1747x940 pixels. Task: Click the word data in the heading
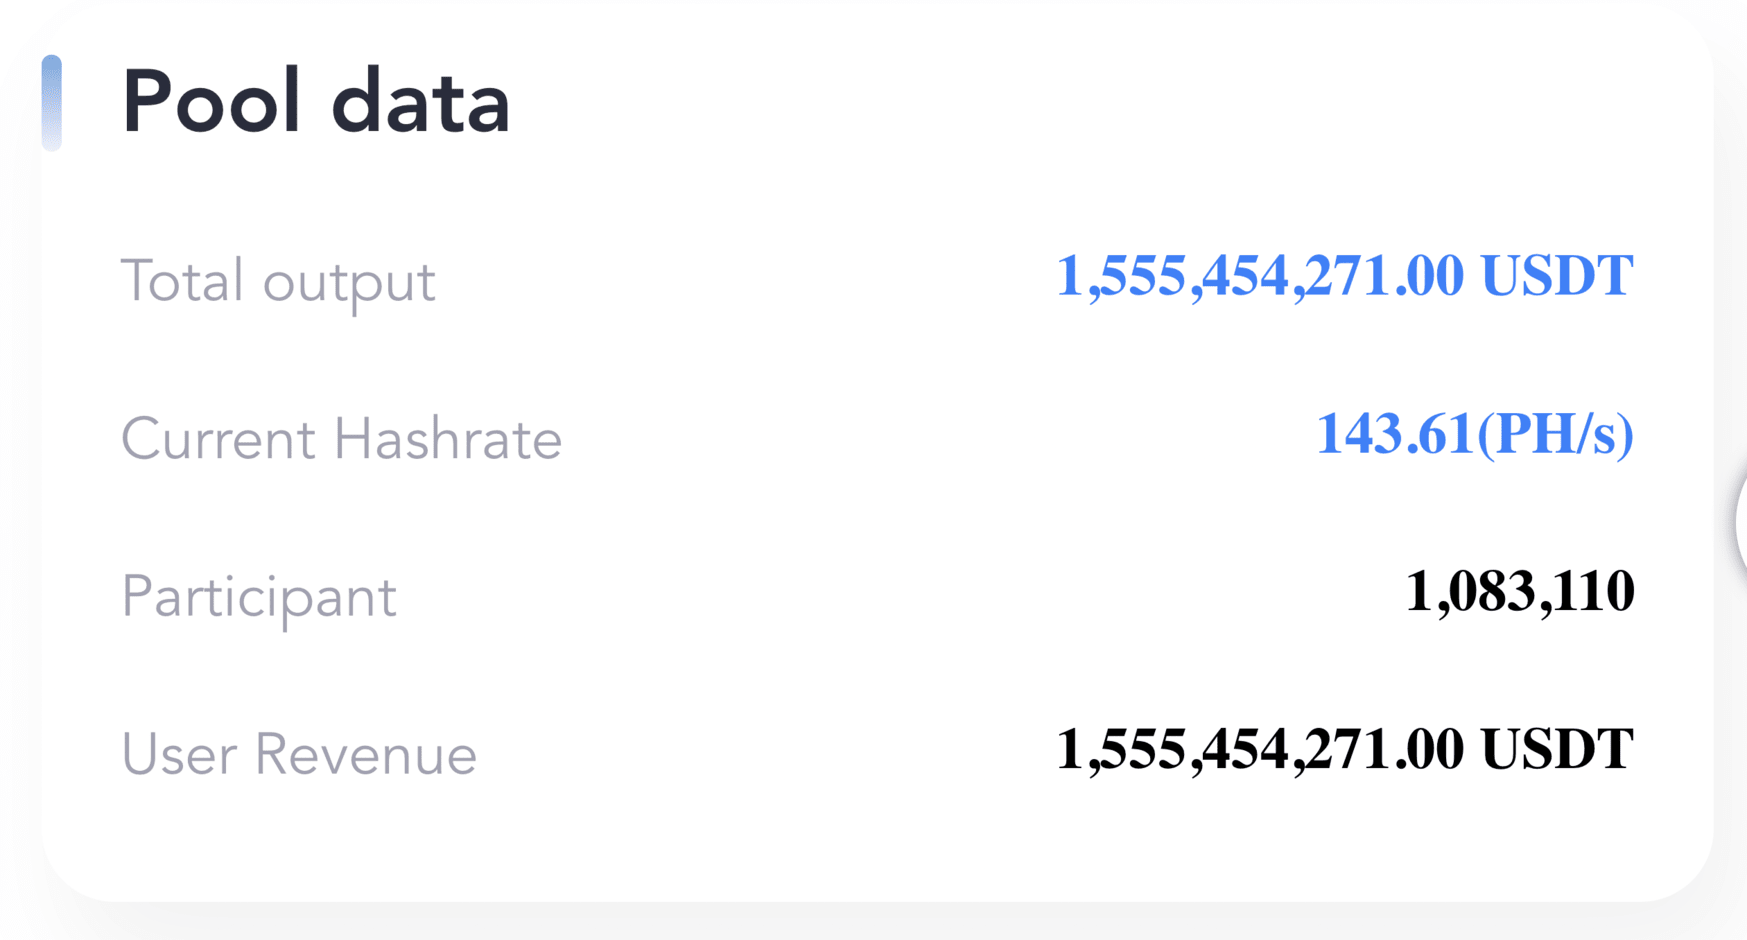pyautogui.click(x=421, y=101)
